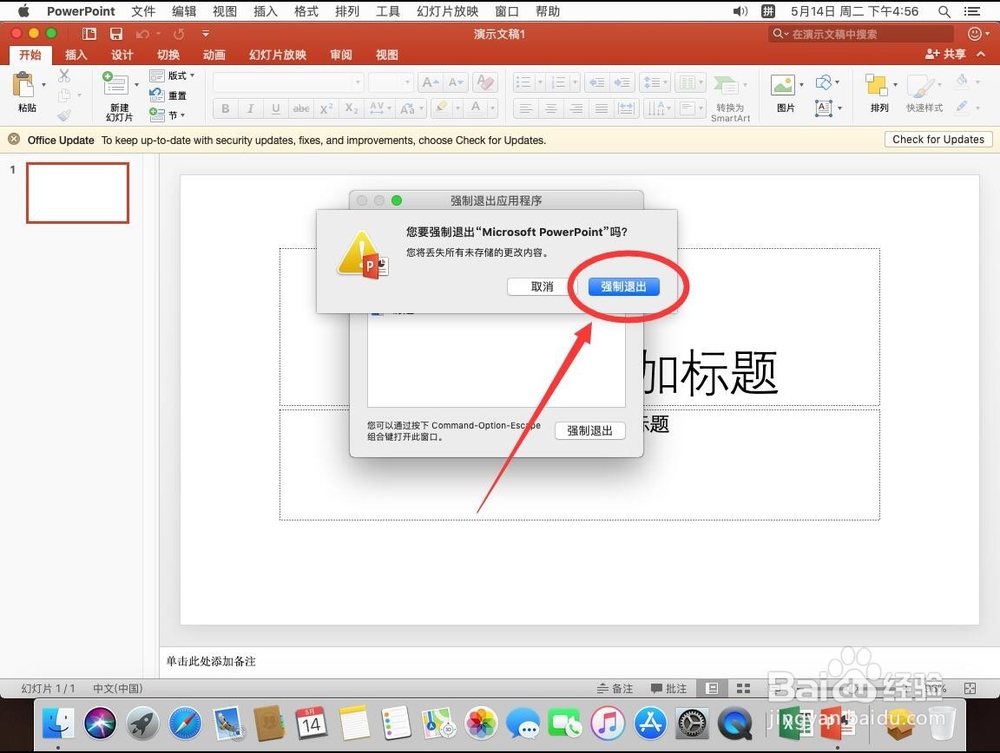Click the 粘贴 paste icon
The height and width of the screenshot is (753, 1000).
coord(24,86)
